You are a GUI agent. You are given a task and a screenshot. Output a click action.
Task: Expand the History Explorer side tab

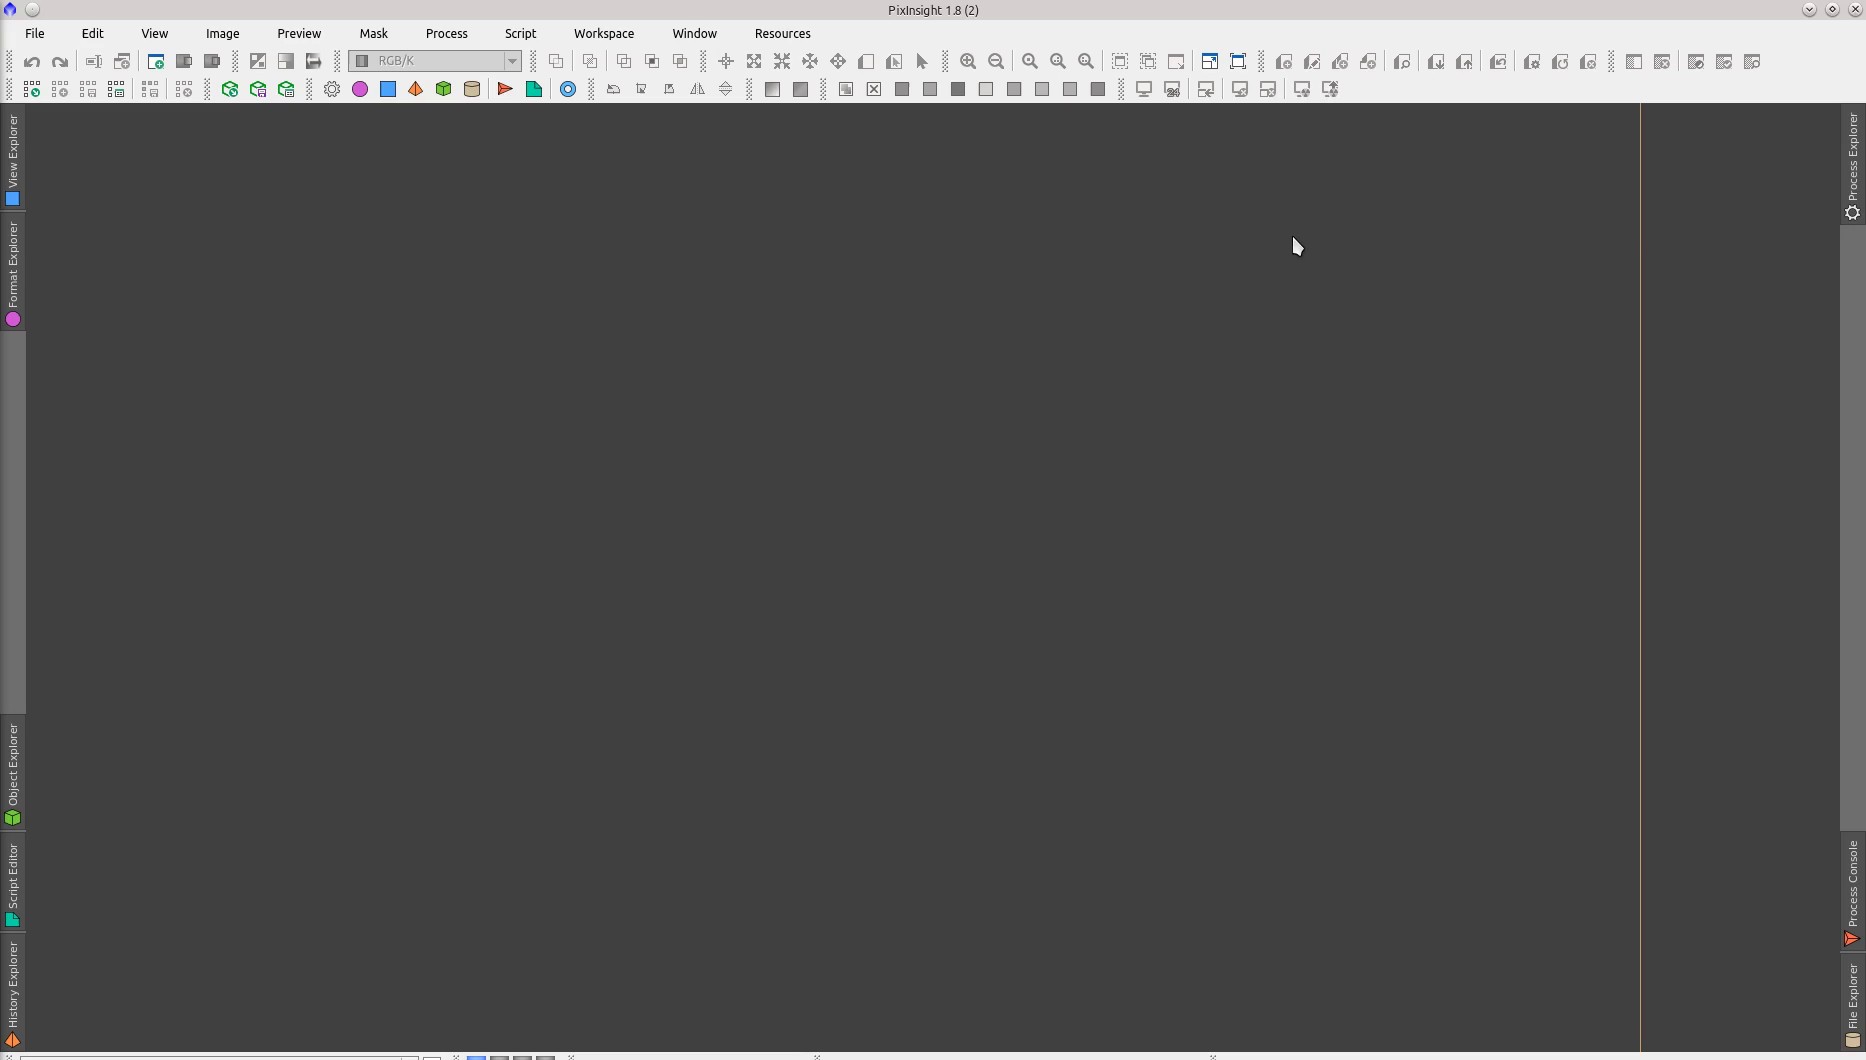click(x=13, y=994)
